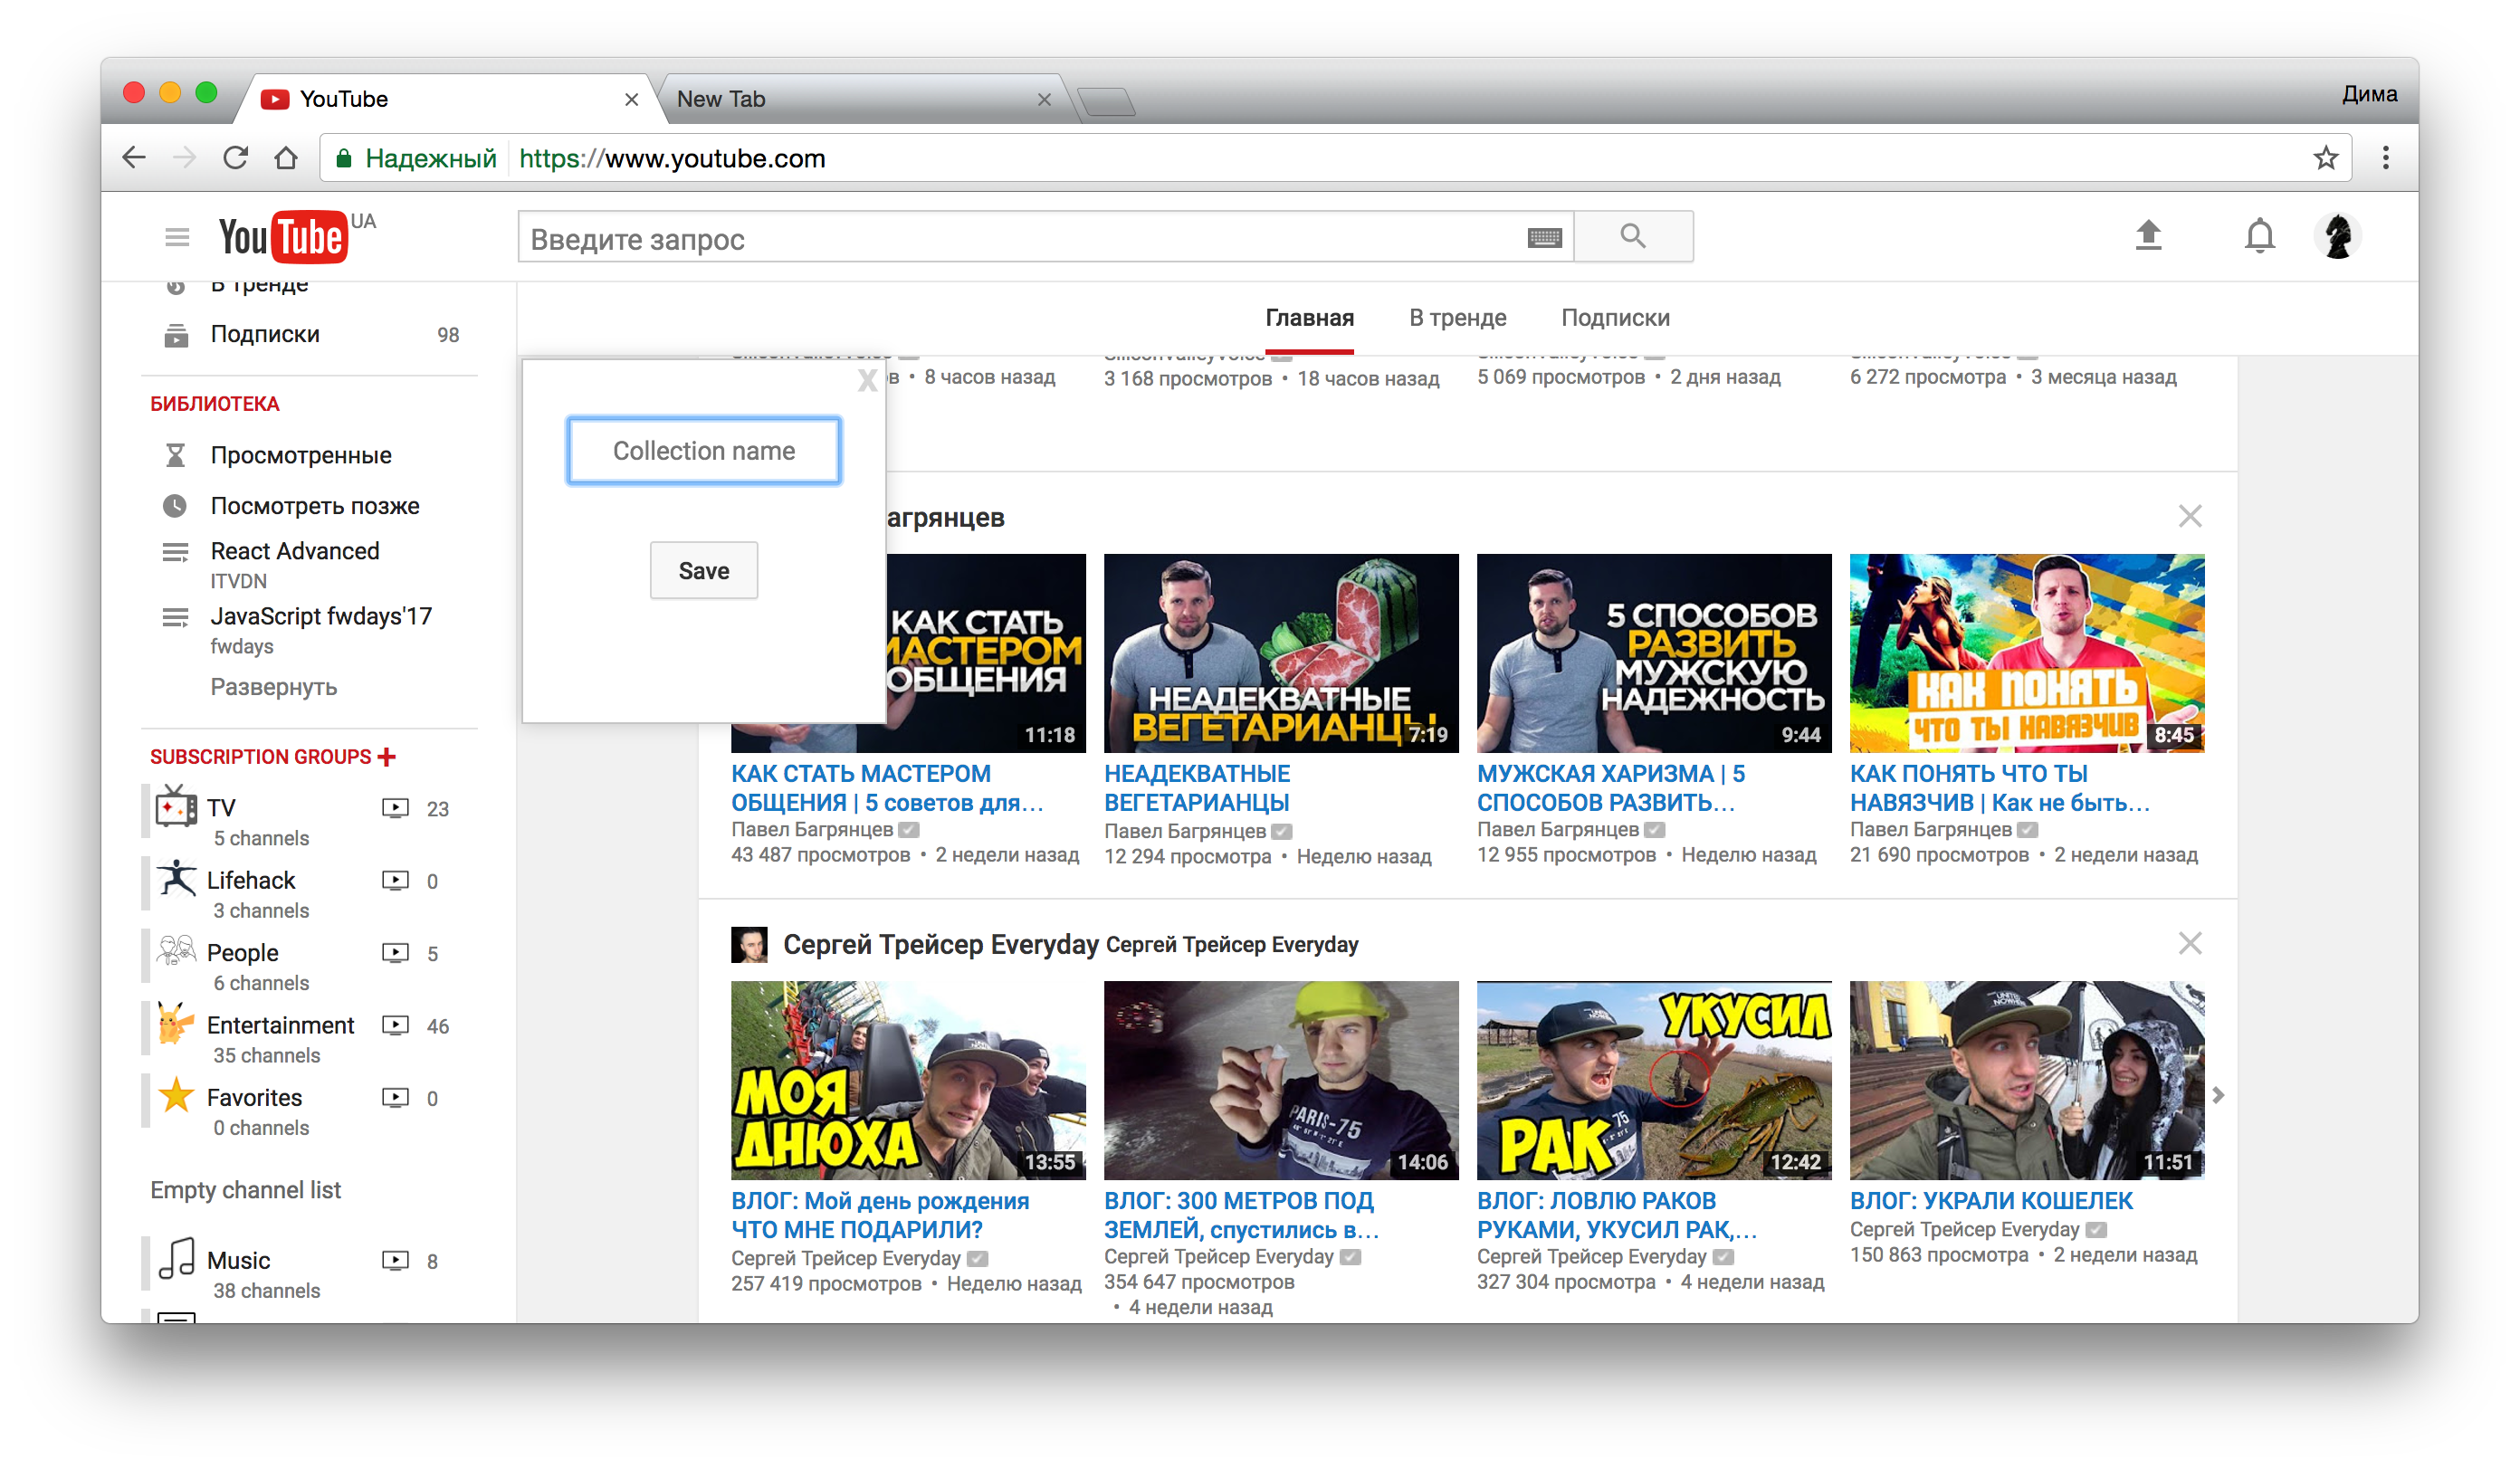Open a new browser tab
The image size is (2520, 1468).
[1106, 101]
